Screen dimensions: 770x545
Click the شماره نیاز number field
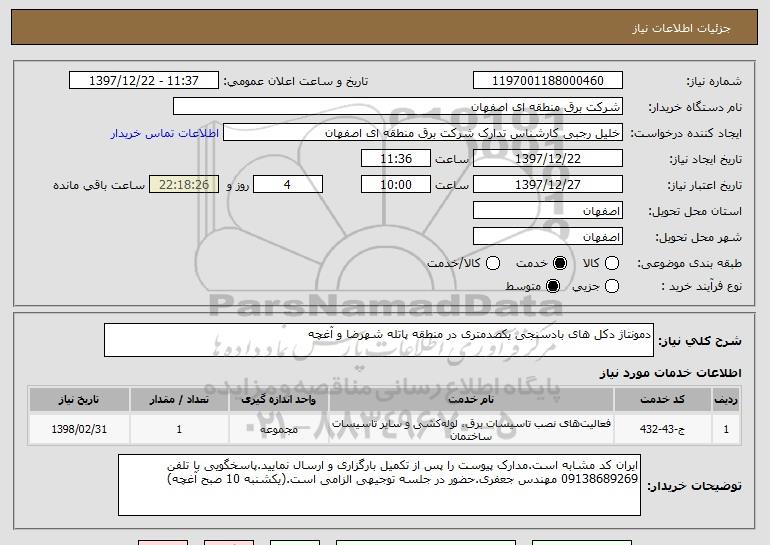pos(548,81)
